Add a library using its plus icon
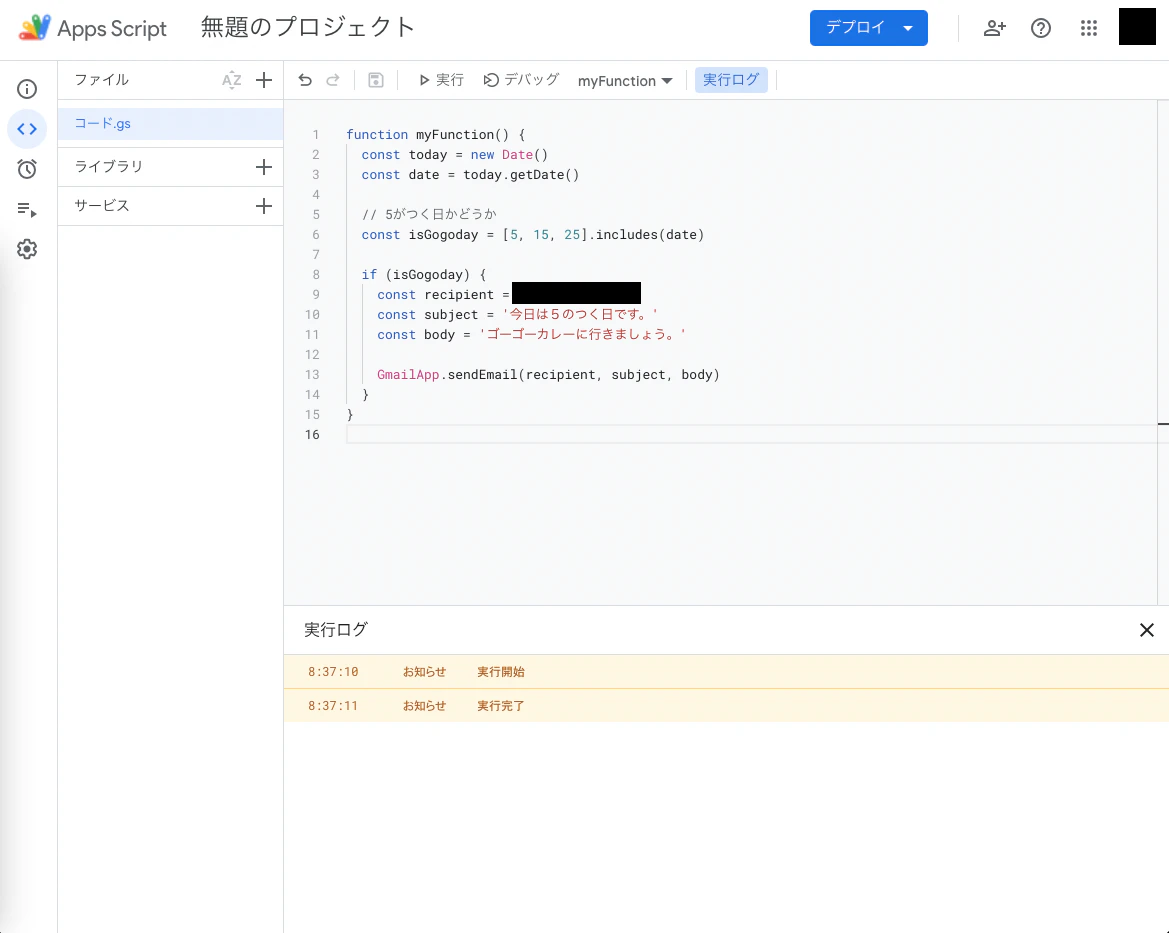Viewport: 1169px width, 933px height. [263, 166]
